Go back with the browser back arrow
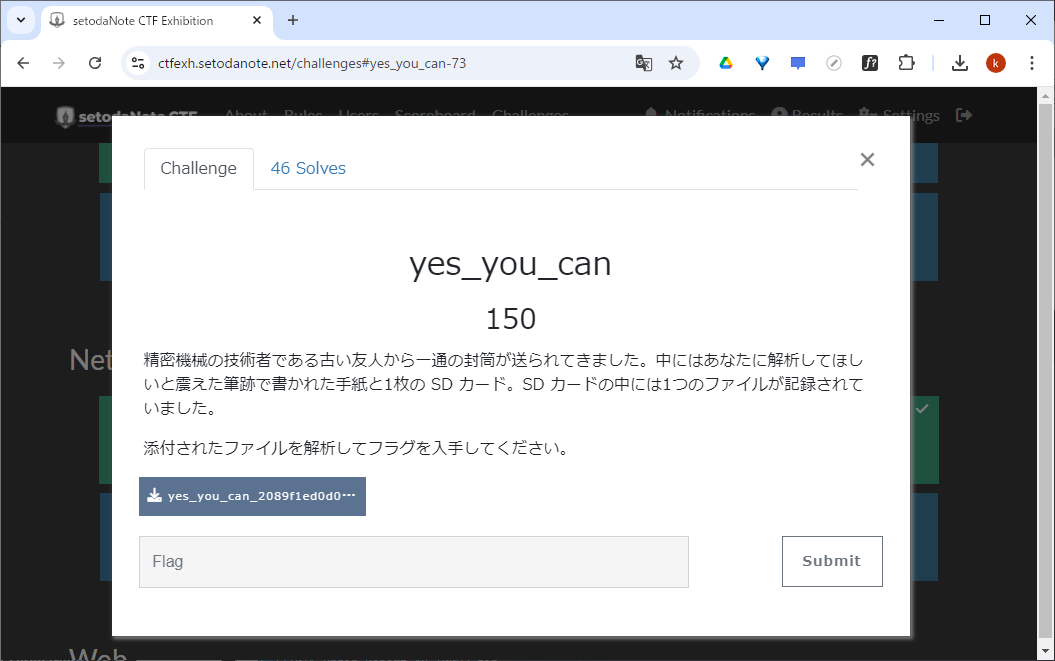 pyautogui.click(x=24, y=63)
